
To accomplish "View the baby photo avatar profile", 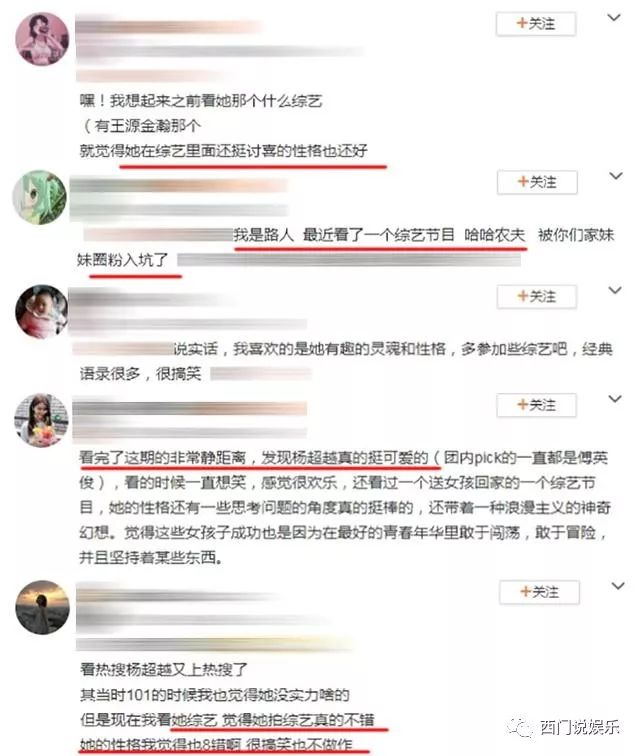I will (41, 311).
